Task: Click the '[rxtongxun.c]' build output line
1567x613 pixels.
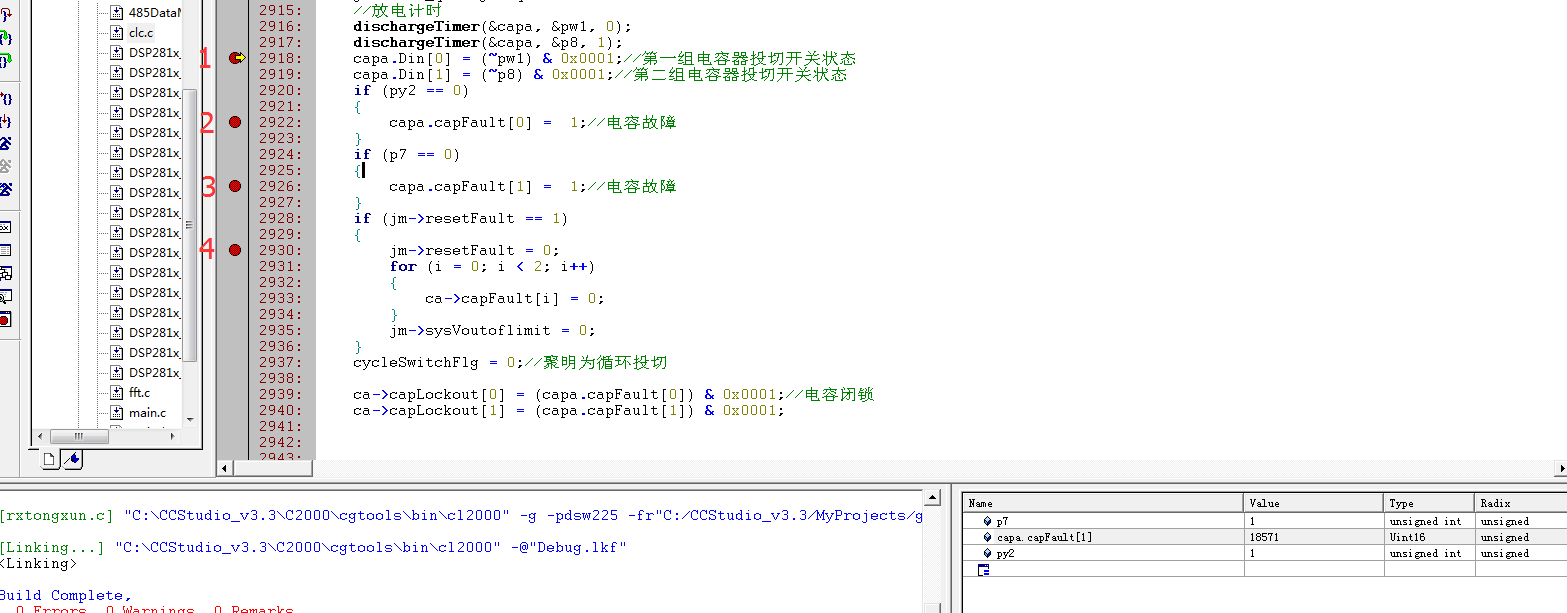Action: (461, 515)
